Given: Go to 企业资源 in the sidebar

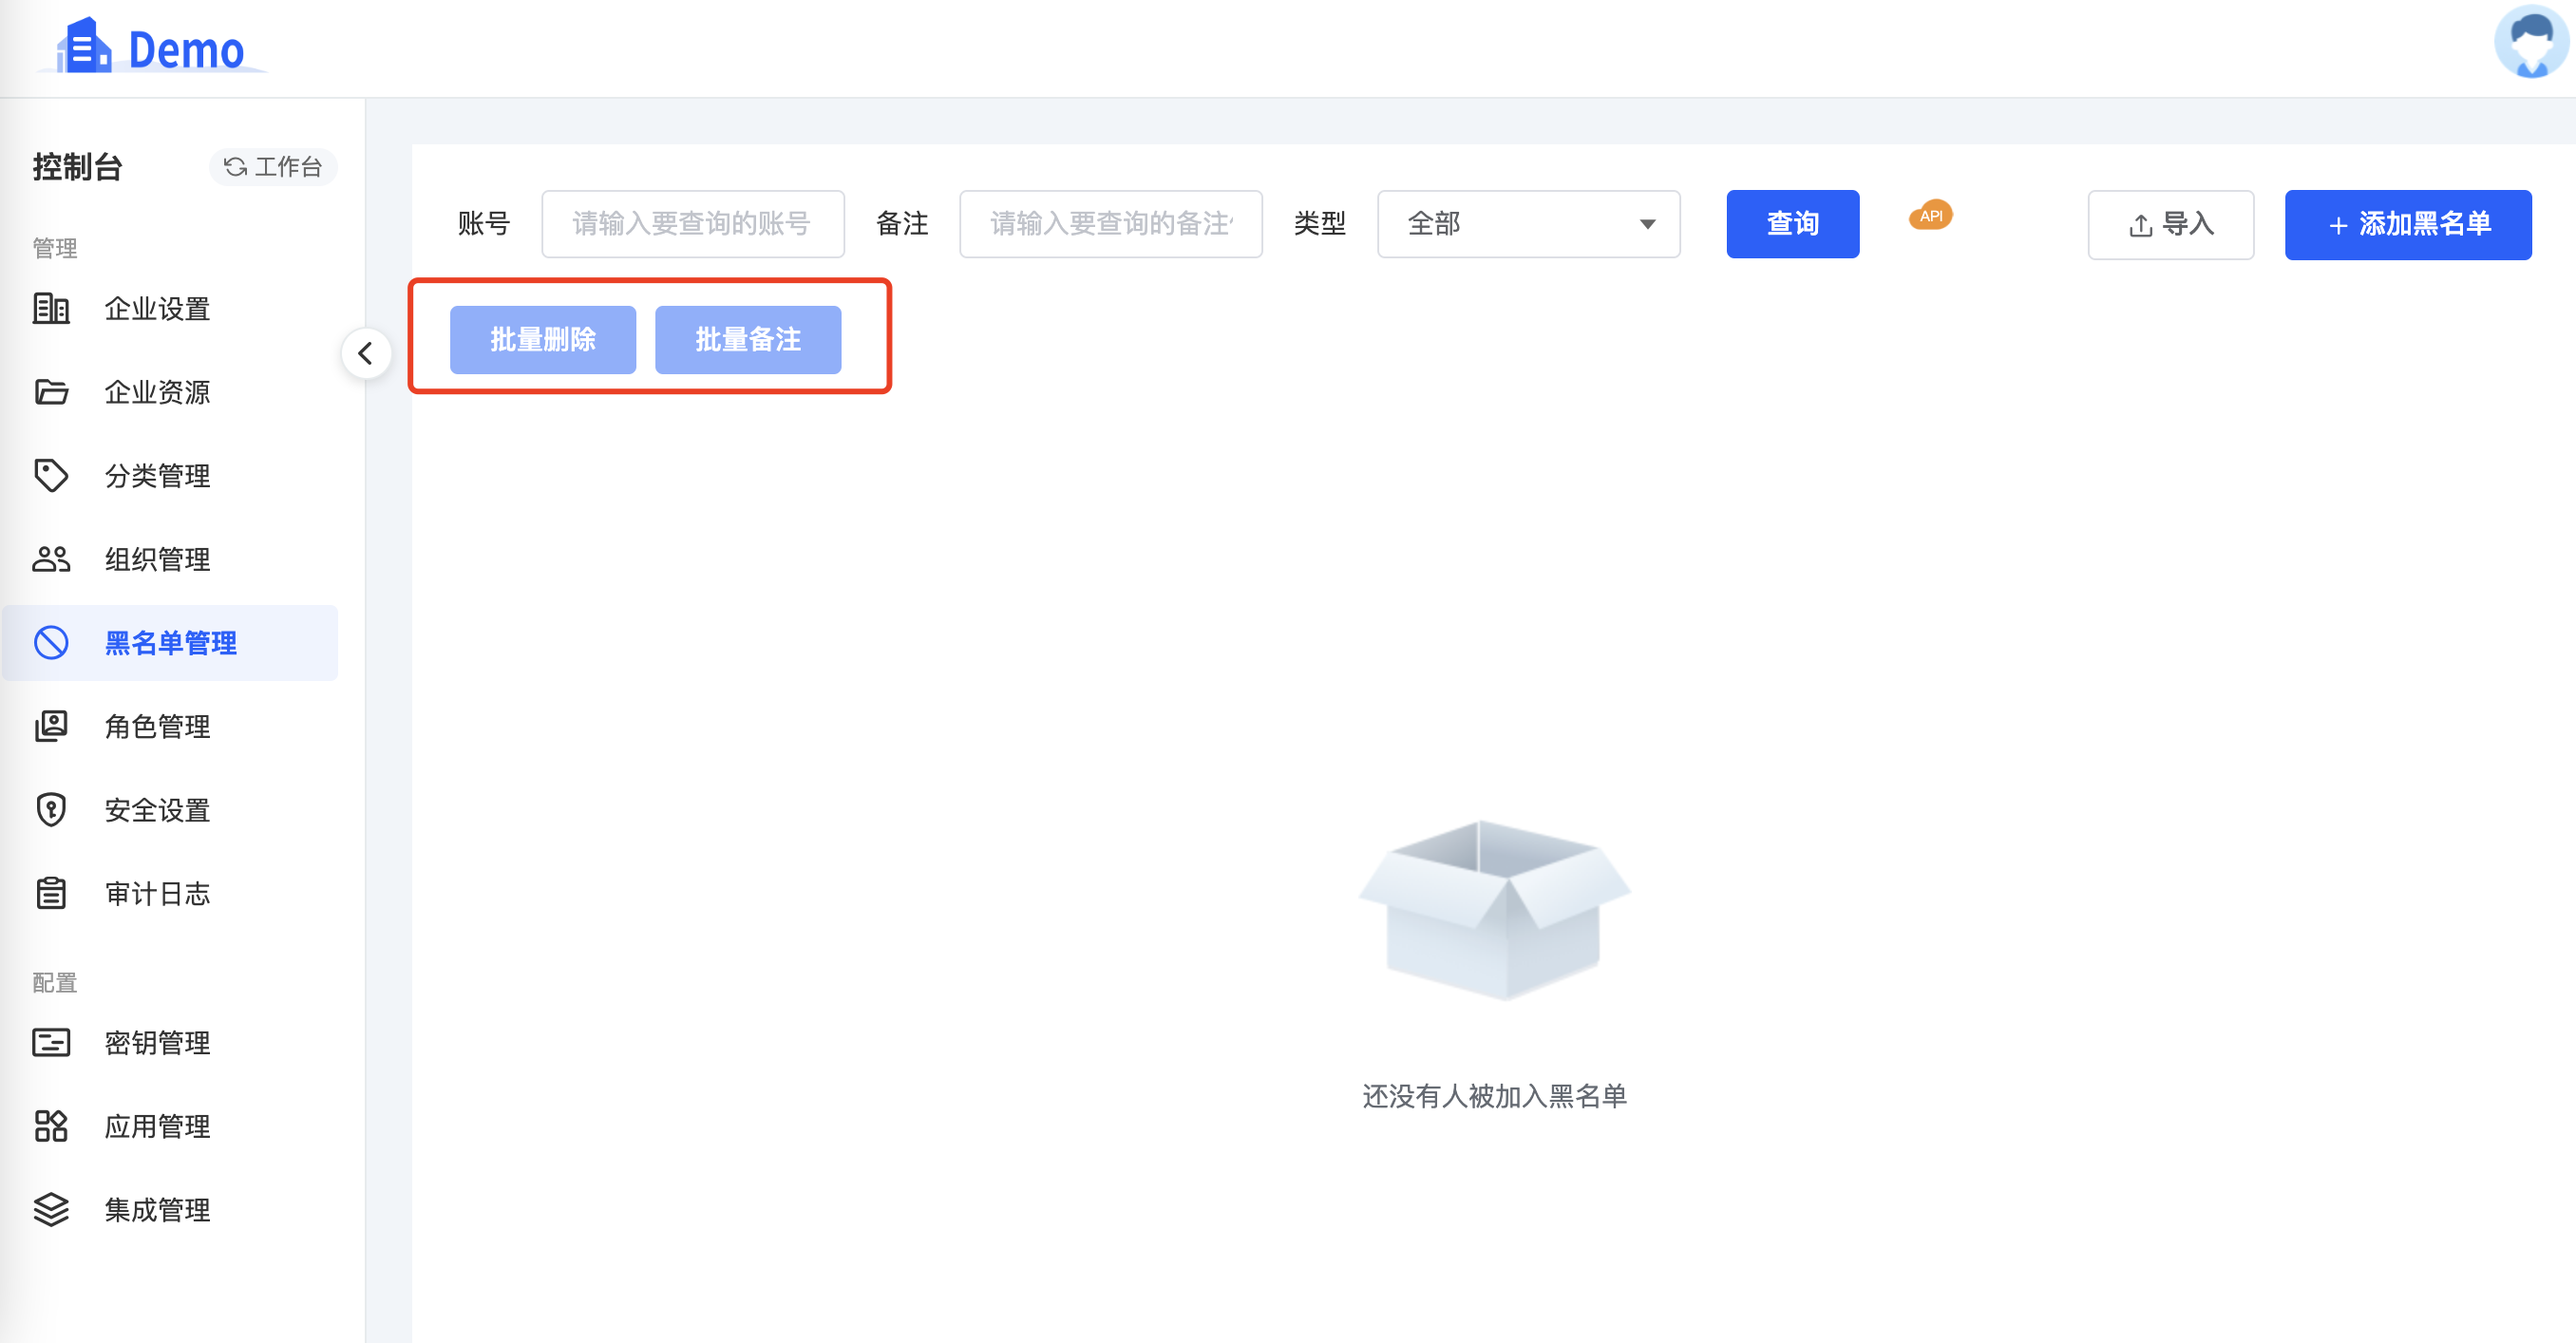Looking at the screenshot, I should tap(170, 392).
